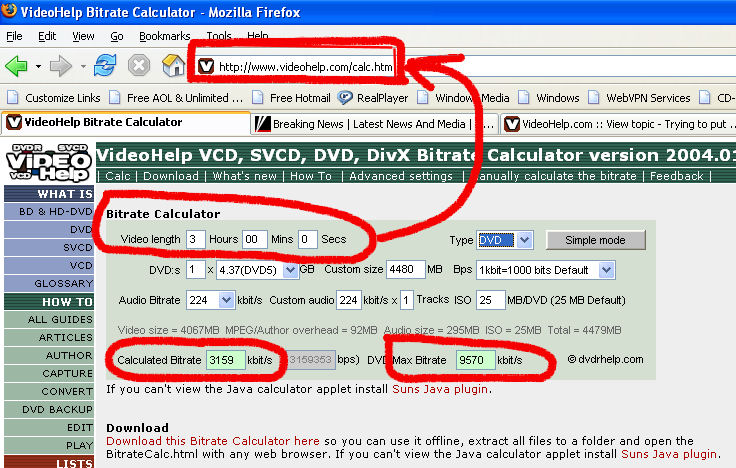
Task: Open the Bookmarks menu
Action: (x=165, y=36)
